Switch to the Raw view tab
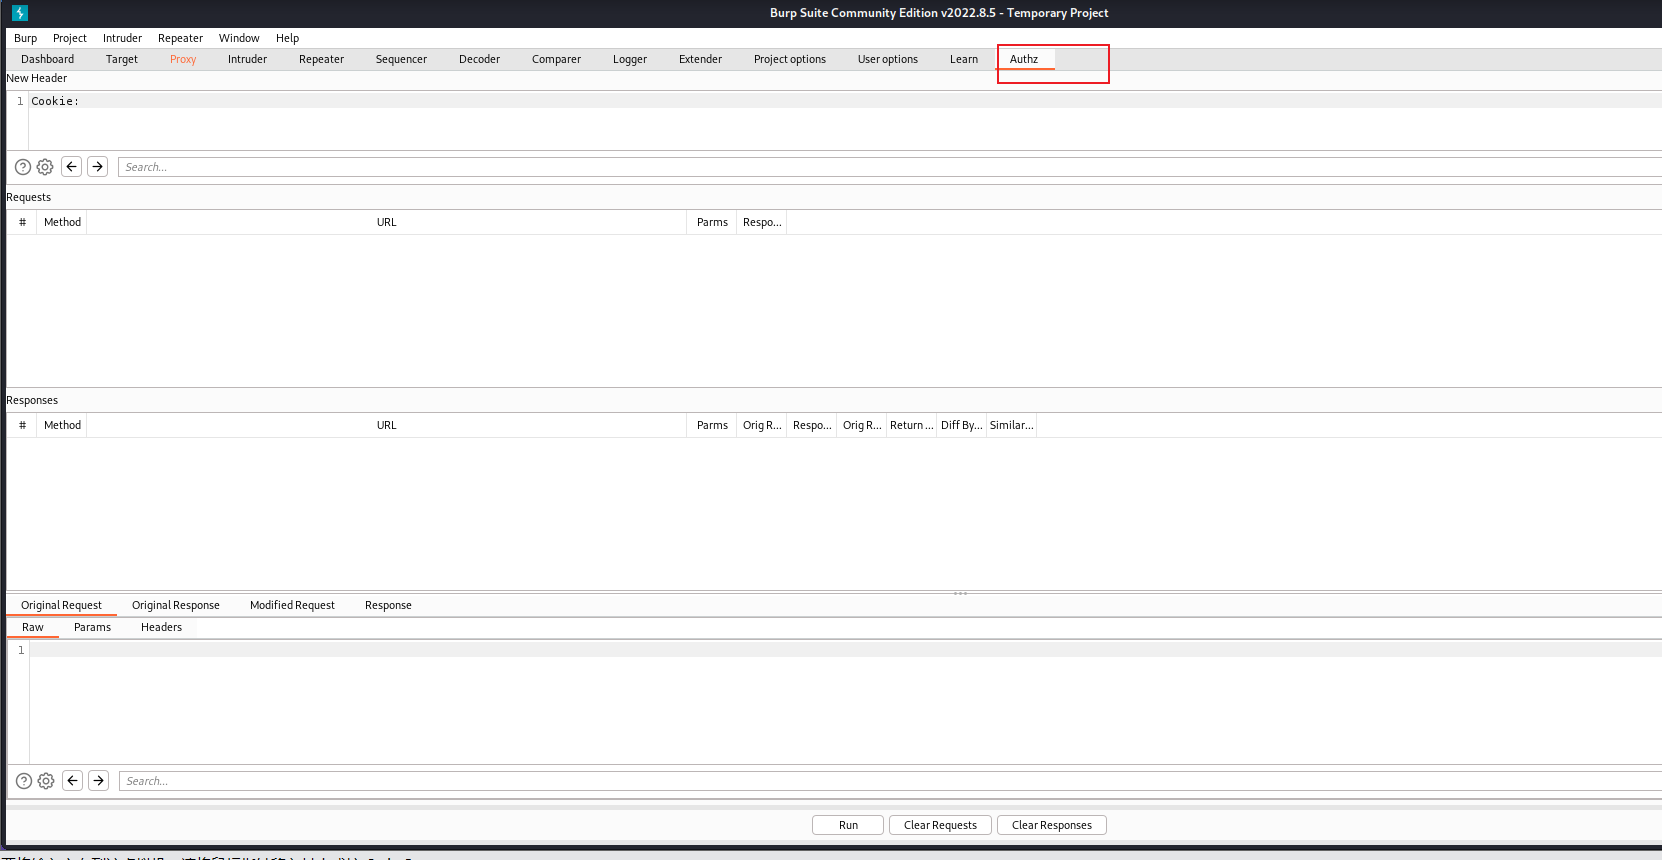 pos(33,627)
